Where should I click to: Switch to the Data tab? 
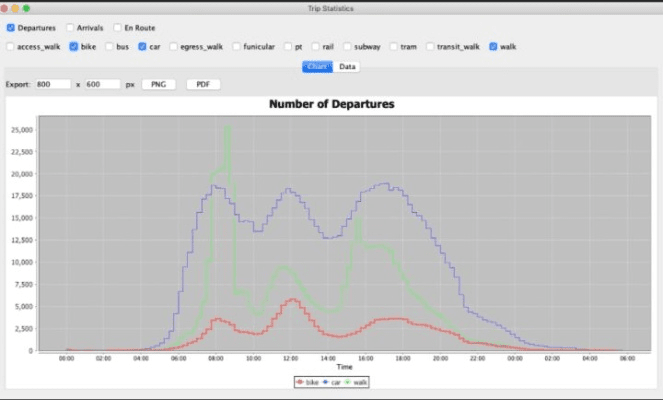pyautogui.click(x=347, y=67)
